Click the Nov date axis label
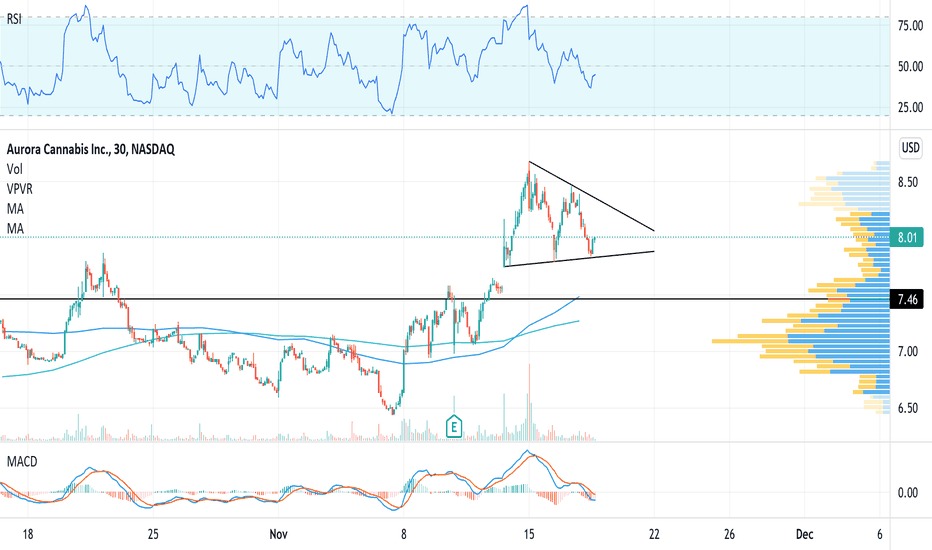 [278, 534]
